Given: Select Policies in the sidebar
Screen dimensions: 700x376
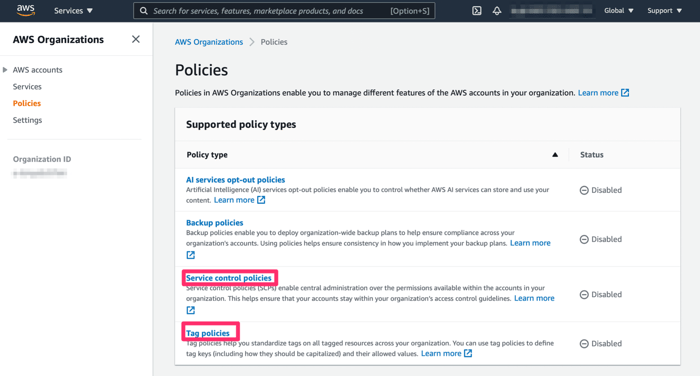Looking at the screenshot, I should click(x=27, y=103).
